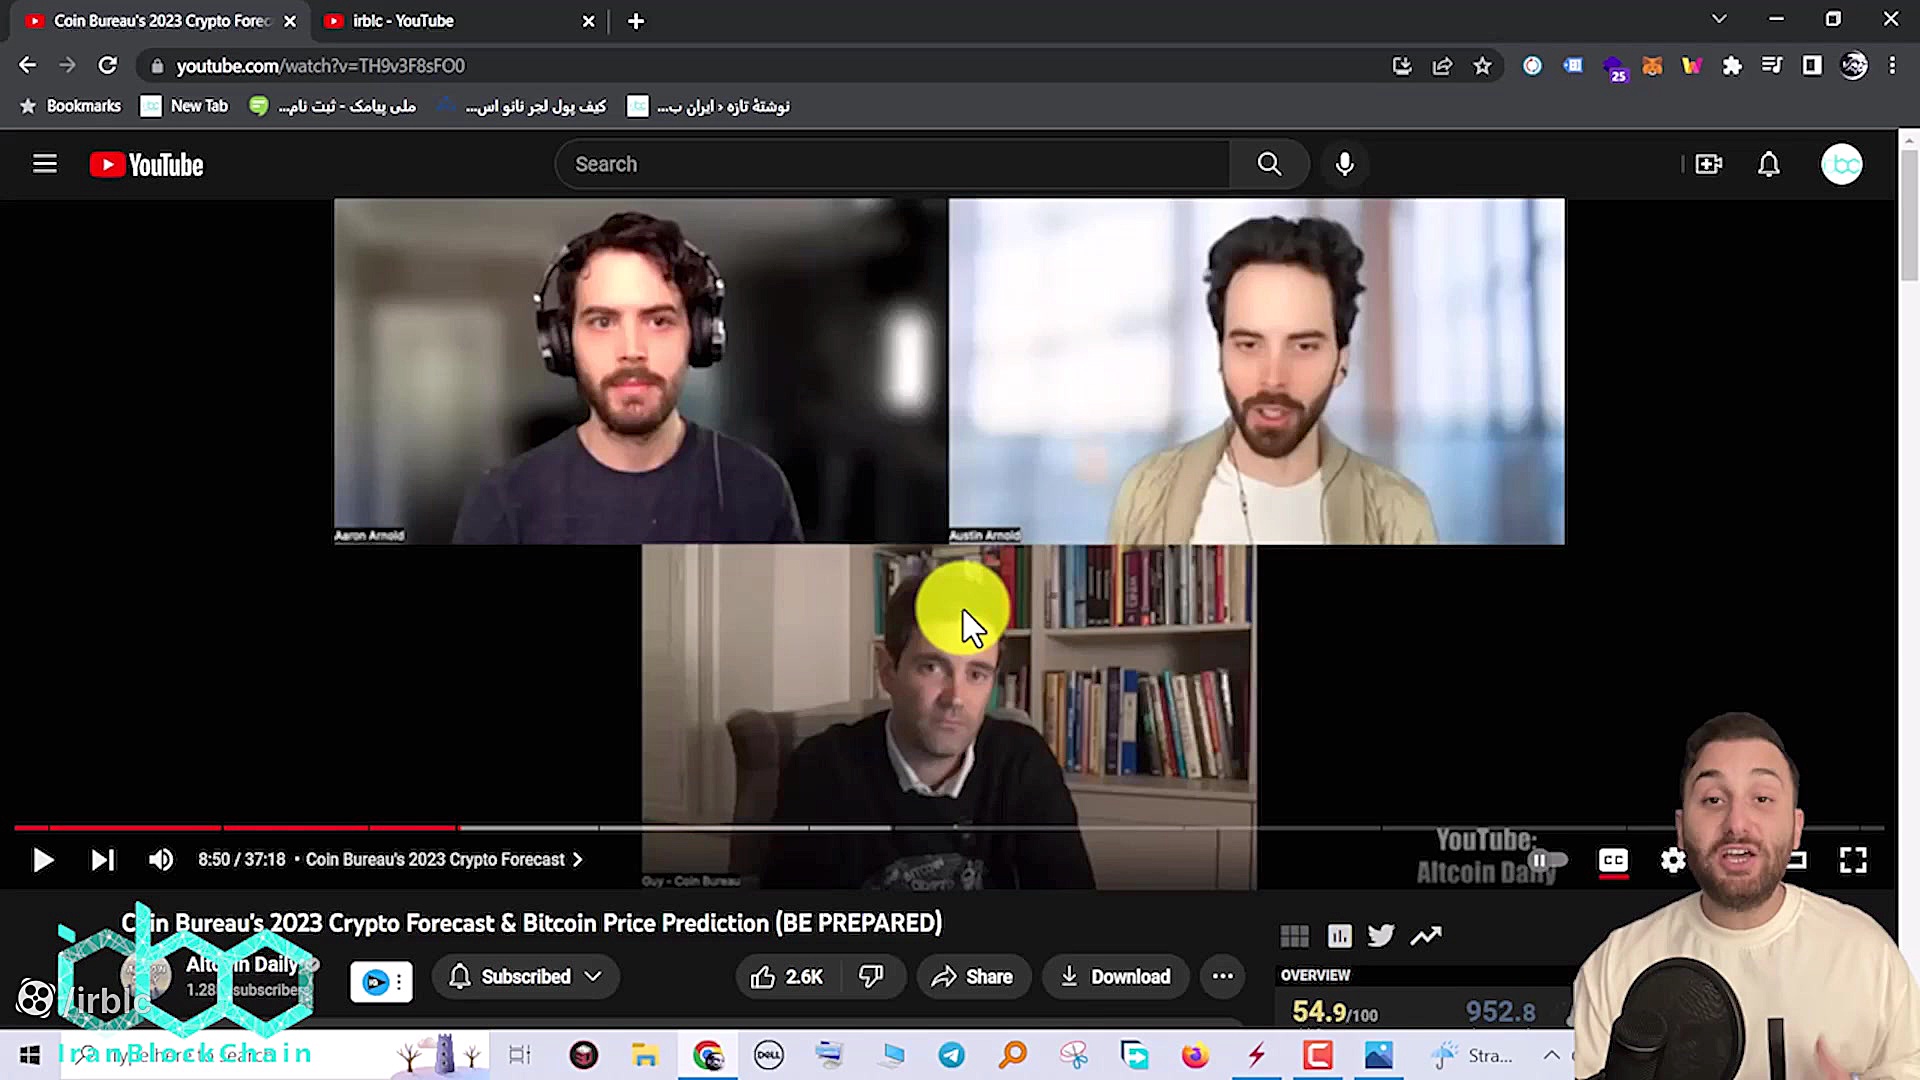Screen dimensions: 1920x1080
Task: Open the YouTube account avatar menu
Action: point(1841,164)
